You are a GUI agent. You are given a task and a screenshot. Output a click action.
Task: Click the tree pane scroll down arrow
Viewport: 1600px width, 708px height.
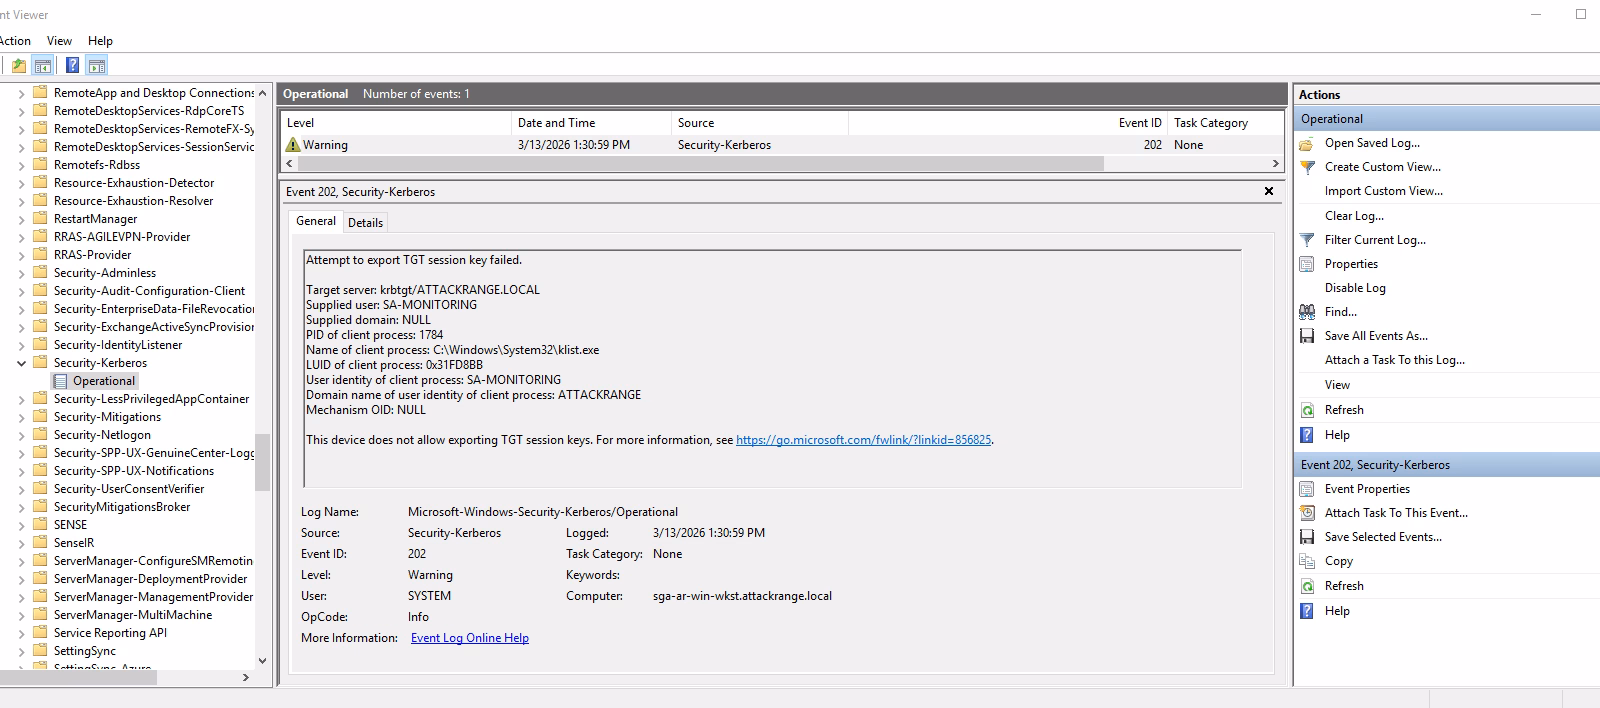coord(262,660)
